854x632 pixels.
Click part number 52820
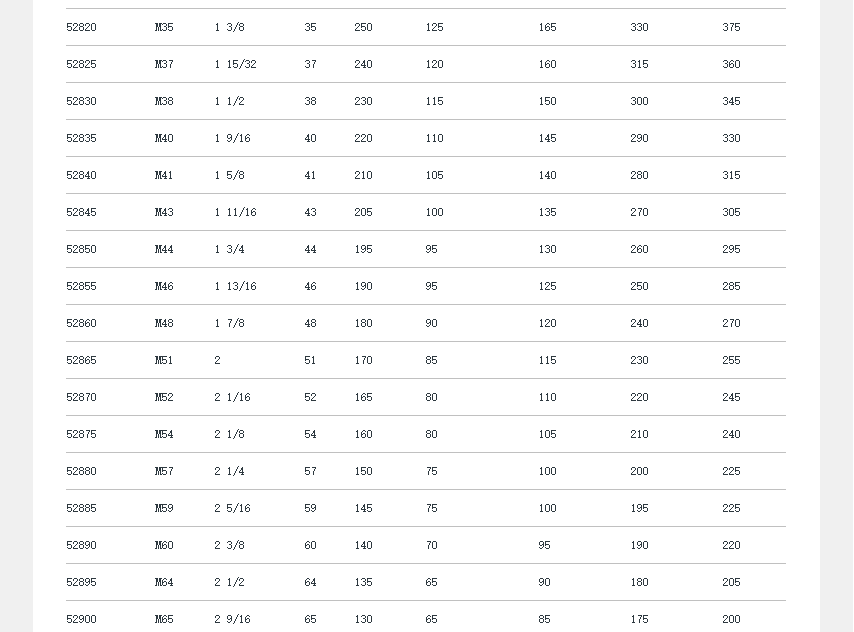(81, 28)
